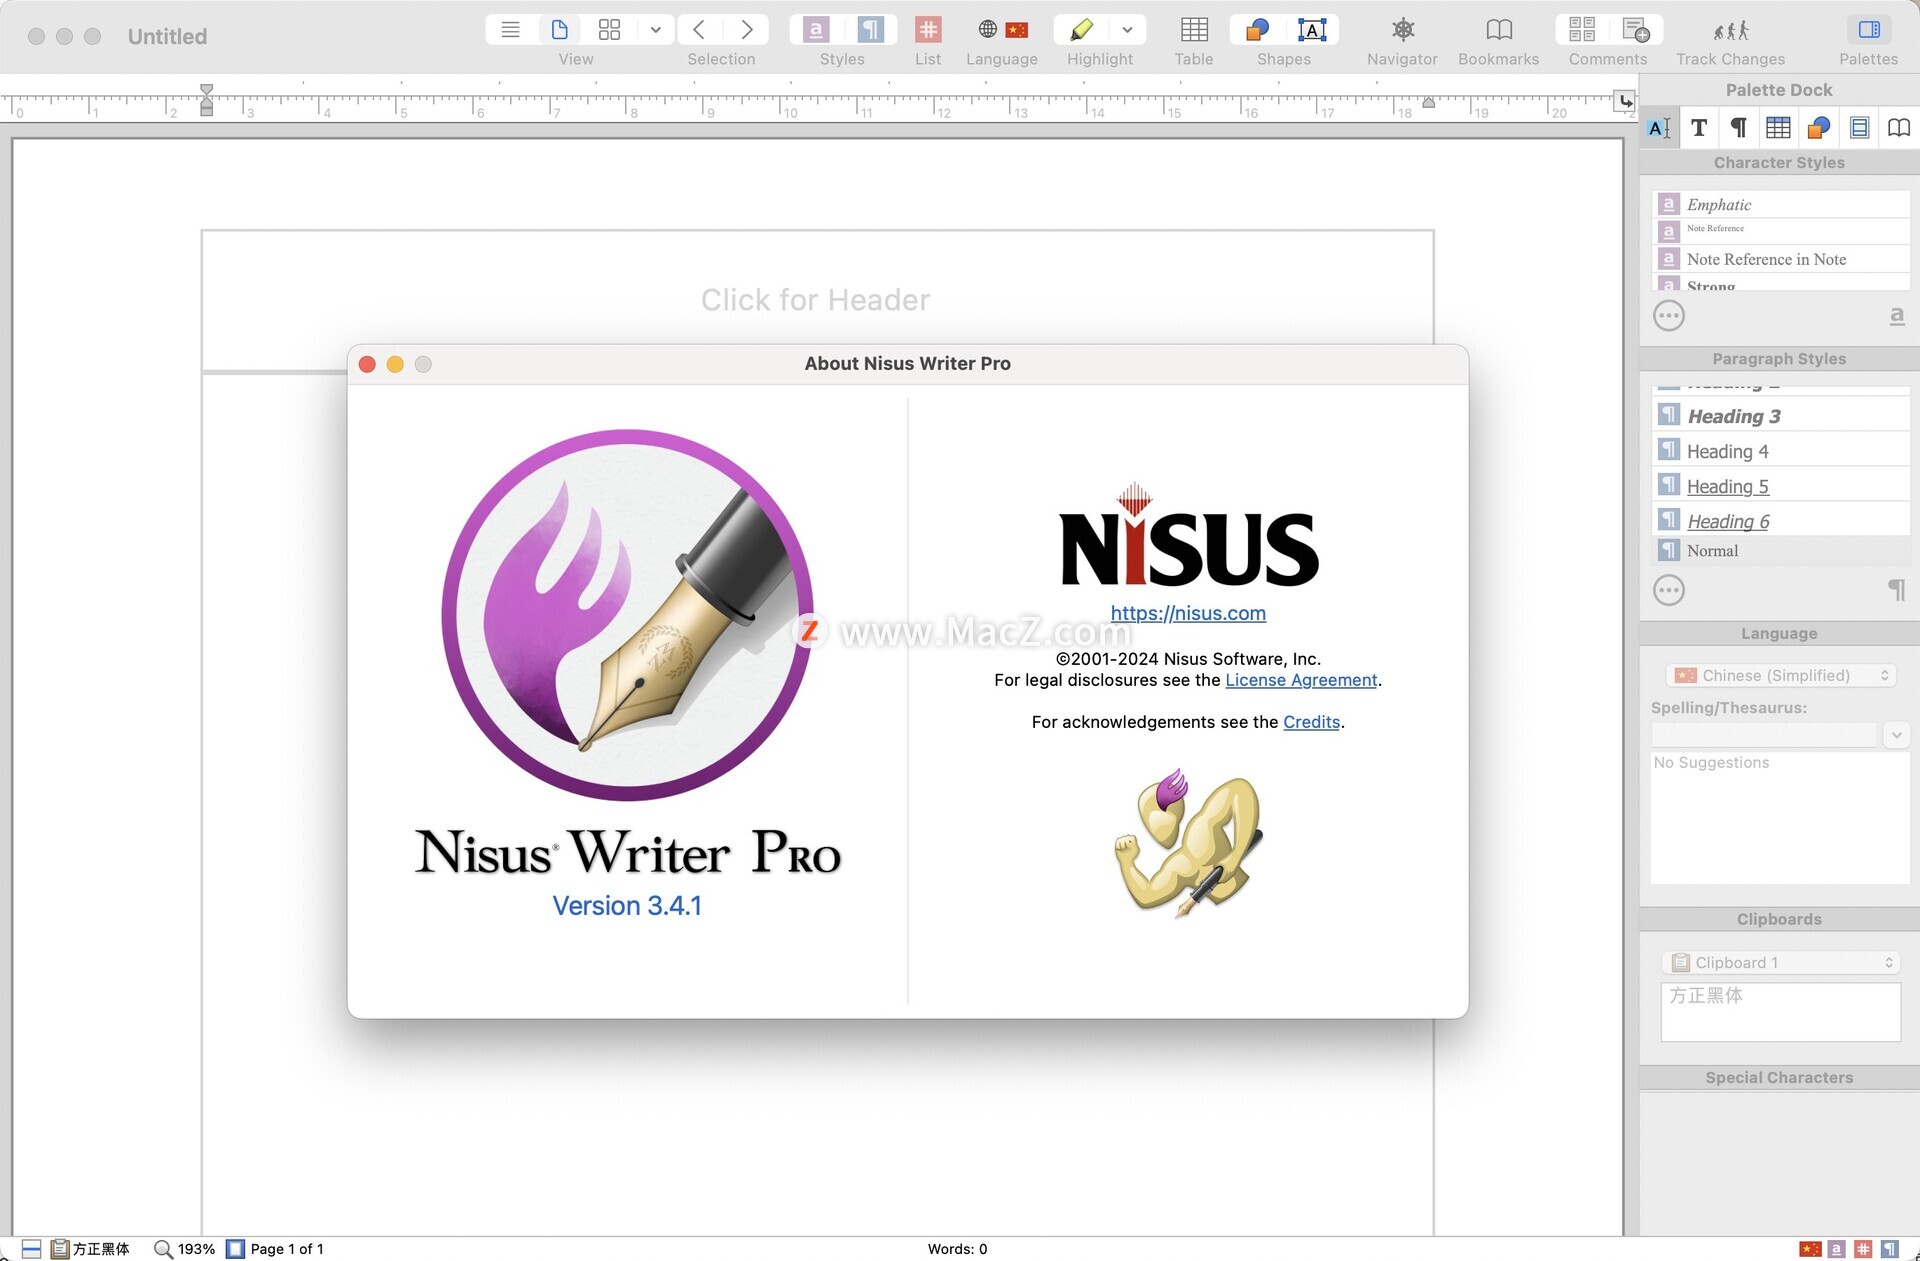This screenshot has height=1261, width=1920.
Task: Switch to Draft view in toolbar
Action: (510, 29)
